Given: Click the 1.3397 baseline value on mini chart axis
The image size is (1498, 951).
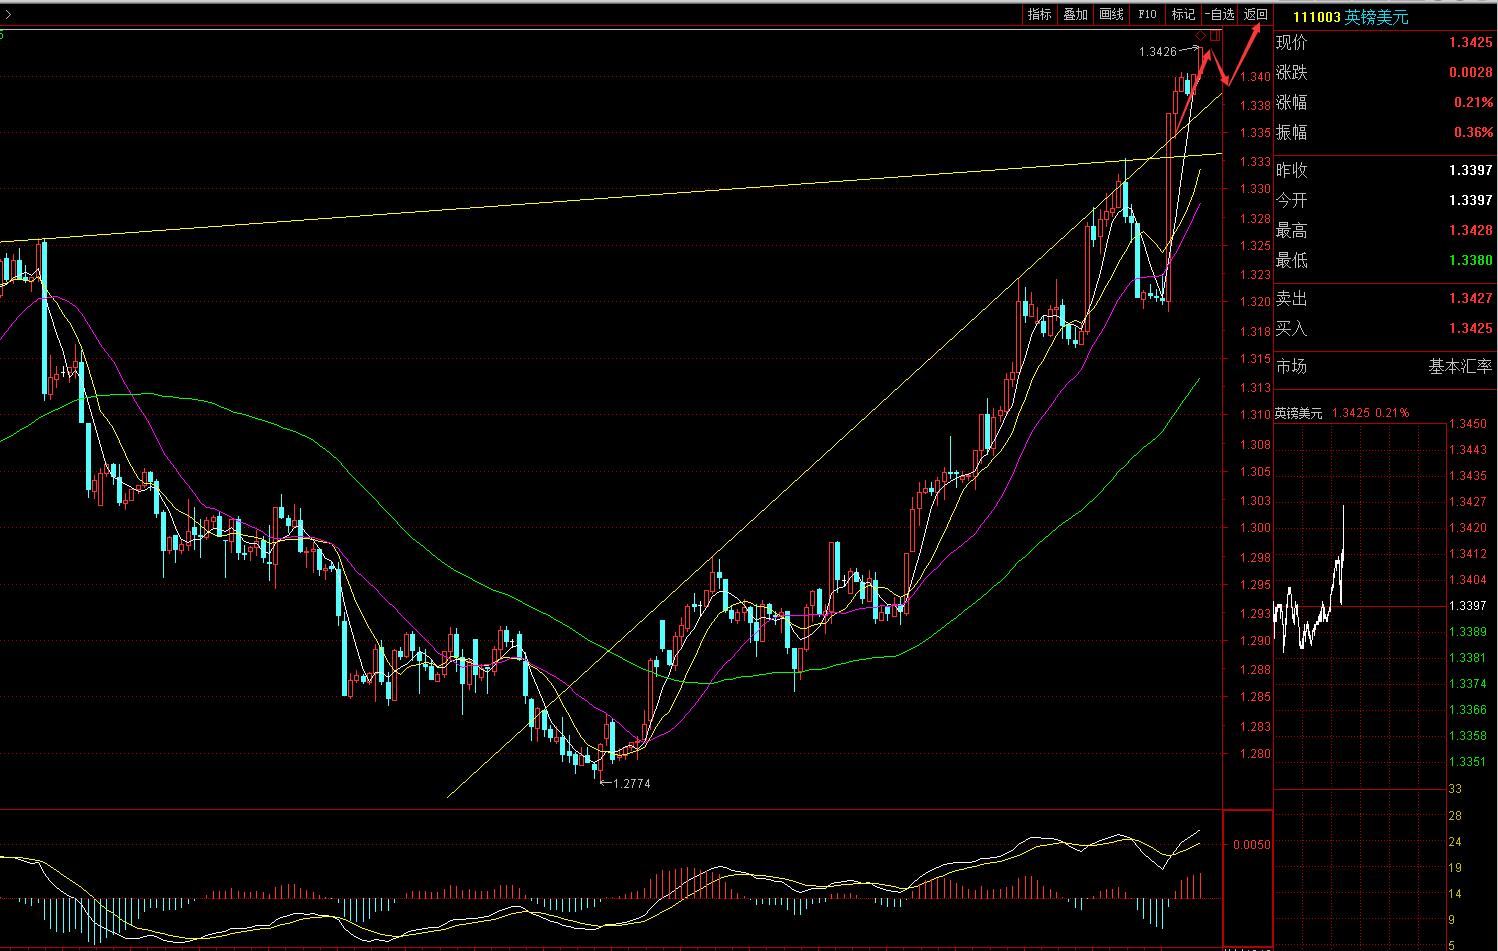Looking at the screenshot, I should 1468,606.
